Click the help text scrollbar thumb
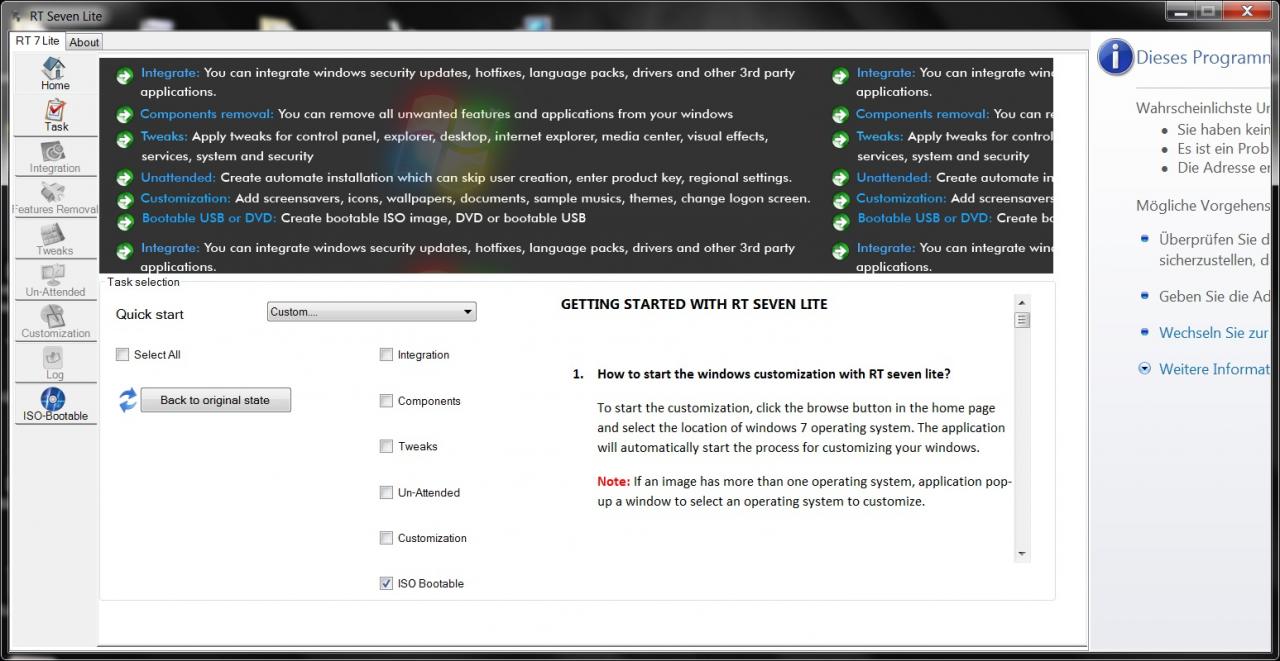This screenshot has height=661, width=1280. coord(1022,320)
